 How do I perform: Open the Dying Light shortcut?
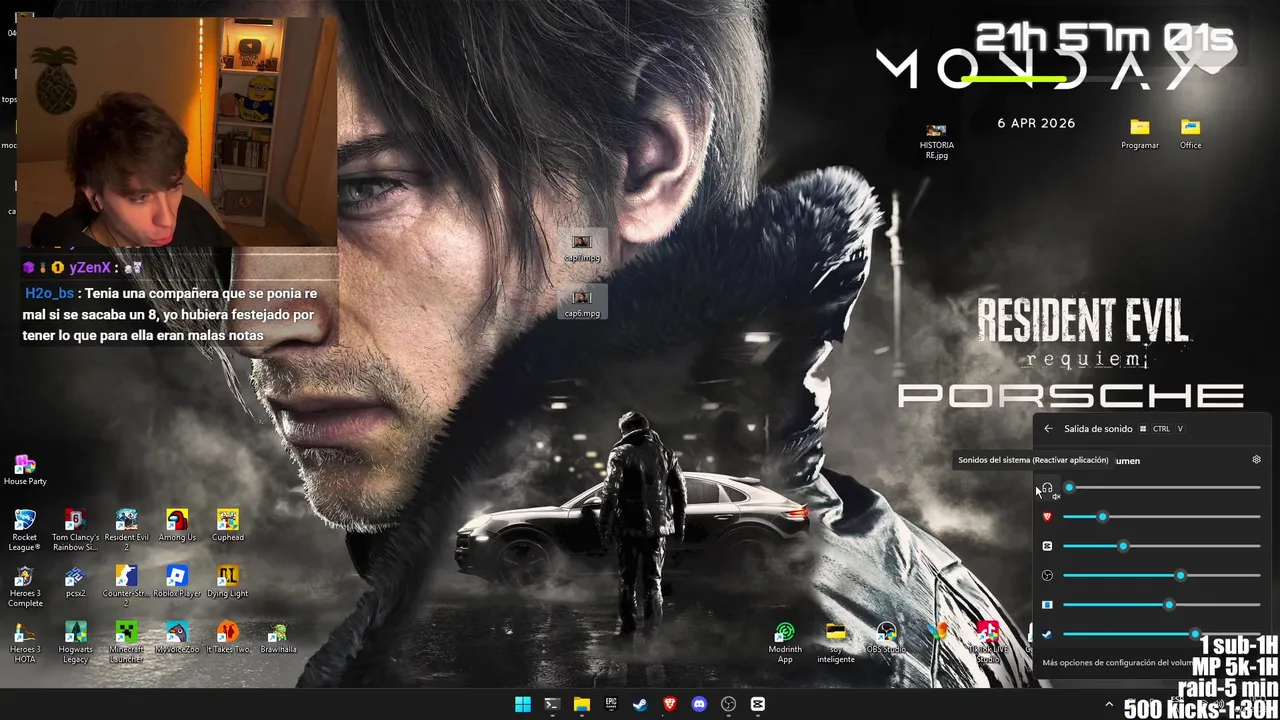pyautogui.click(x=228, y=582)
